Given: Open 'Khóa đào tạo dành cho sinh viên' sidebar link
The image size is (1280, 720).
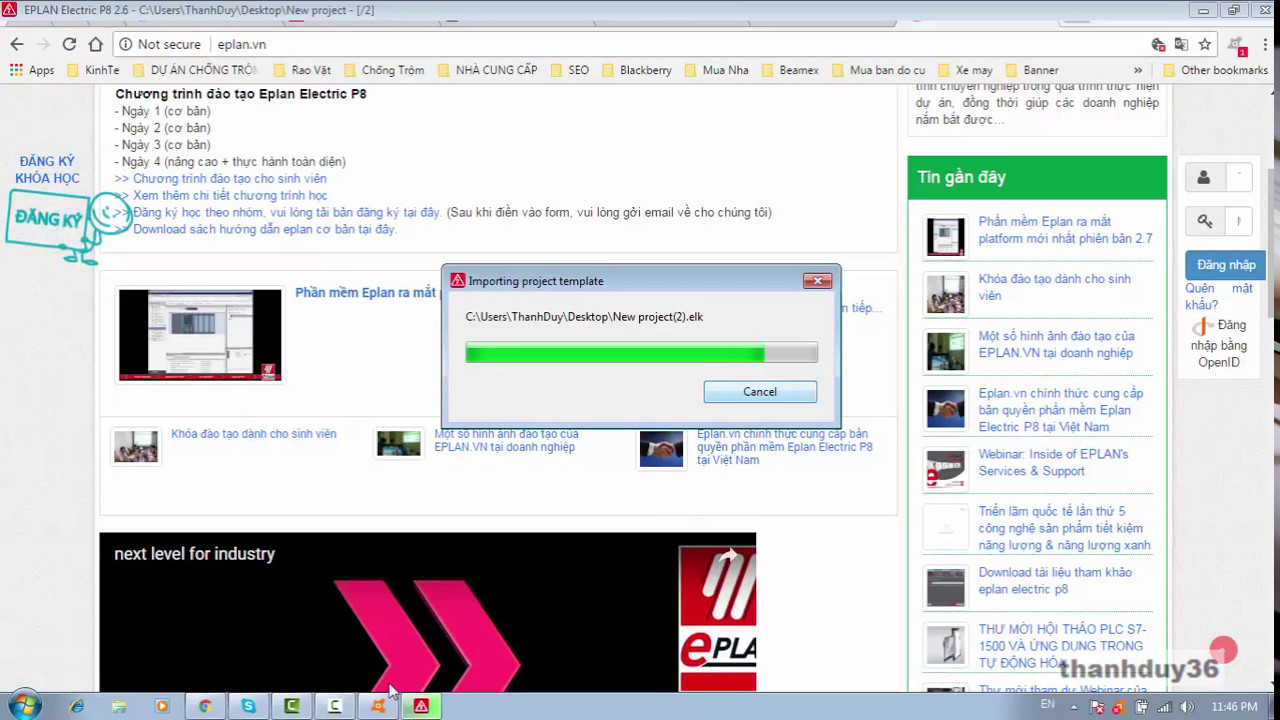Looking at the screenshot, I should [1054, 287].
